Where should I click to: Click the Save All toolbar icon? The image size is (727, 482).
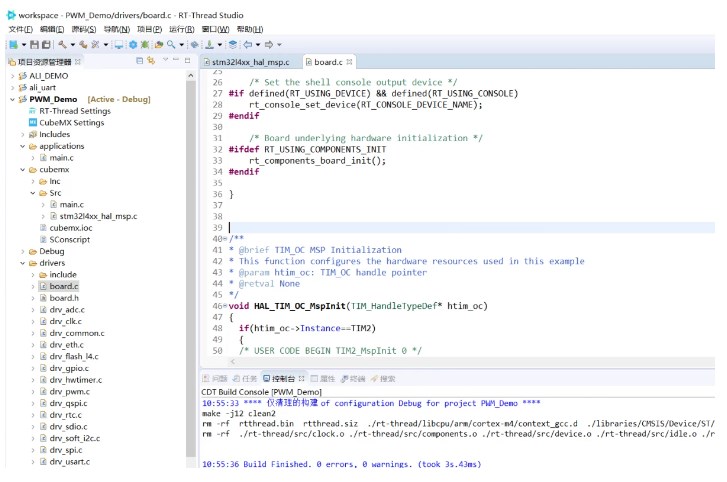click(45, 45)
